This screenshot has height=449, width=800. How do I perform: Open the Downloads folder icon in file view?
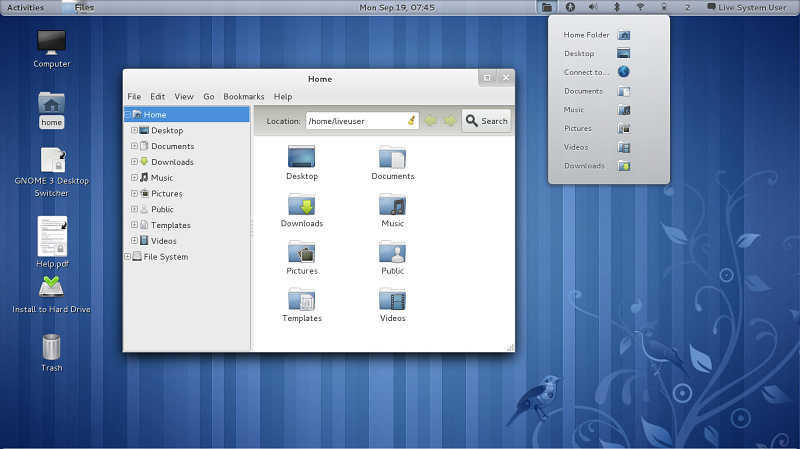coord(302,205)
